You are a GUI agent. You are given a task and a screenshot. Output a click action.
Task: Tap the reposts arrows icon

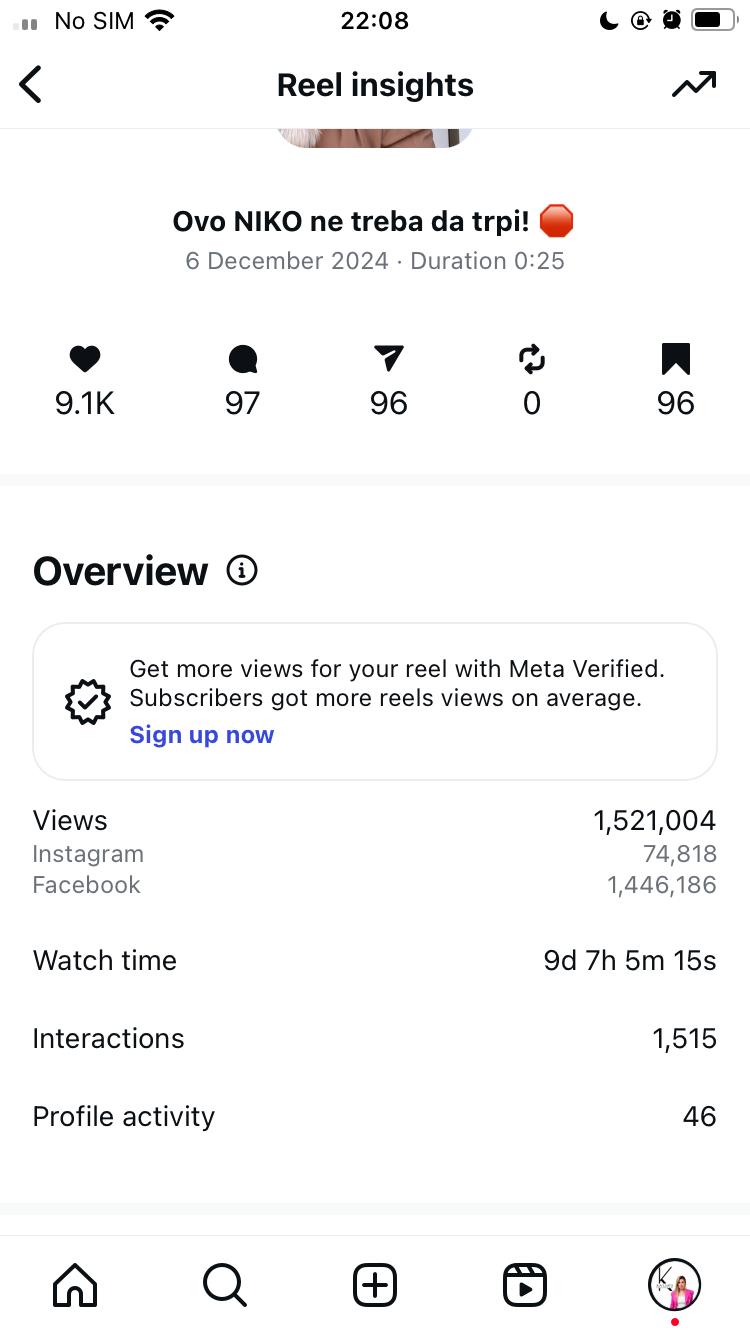coord(532,359)
